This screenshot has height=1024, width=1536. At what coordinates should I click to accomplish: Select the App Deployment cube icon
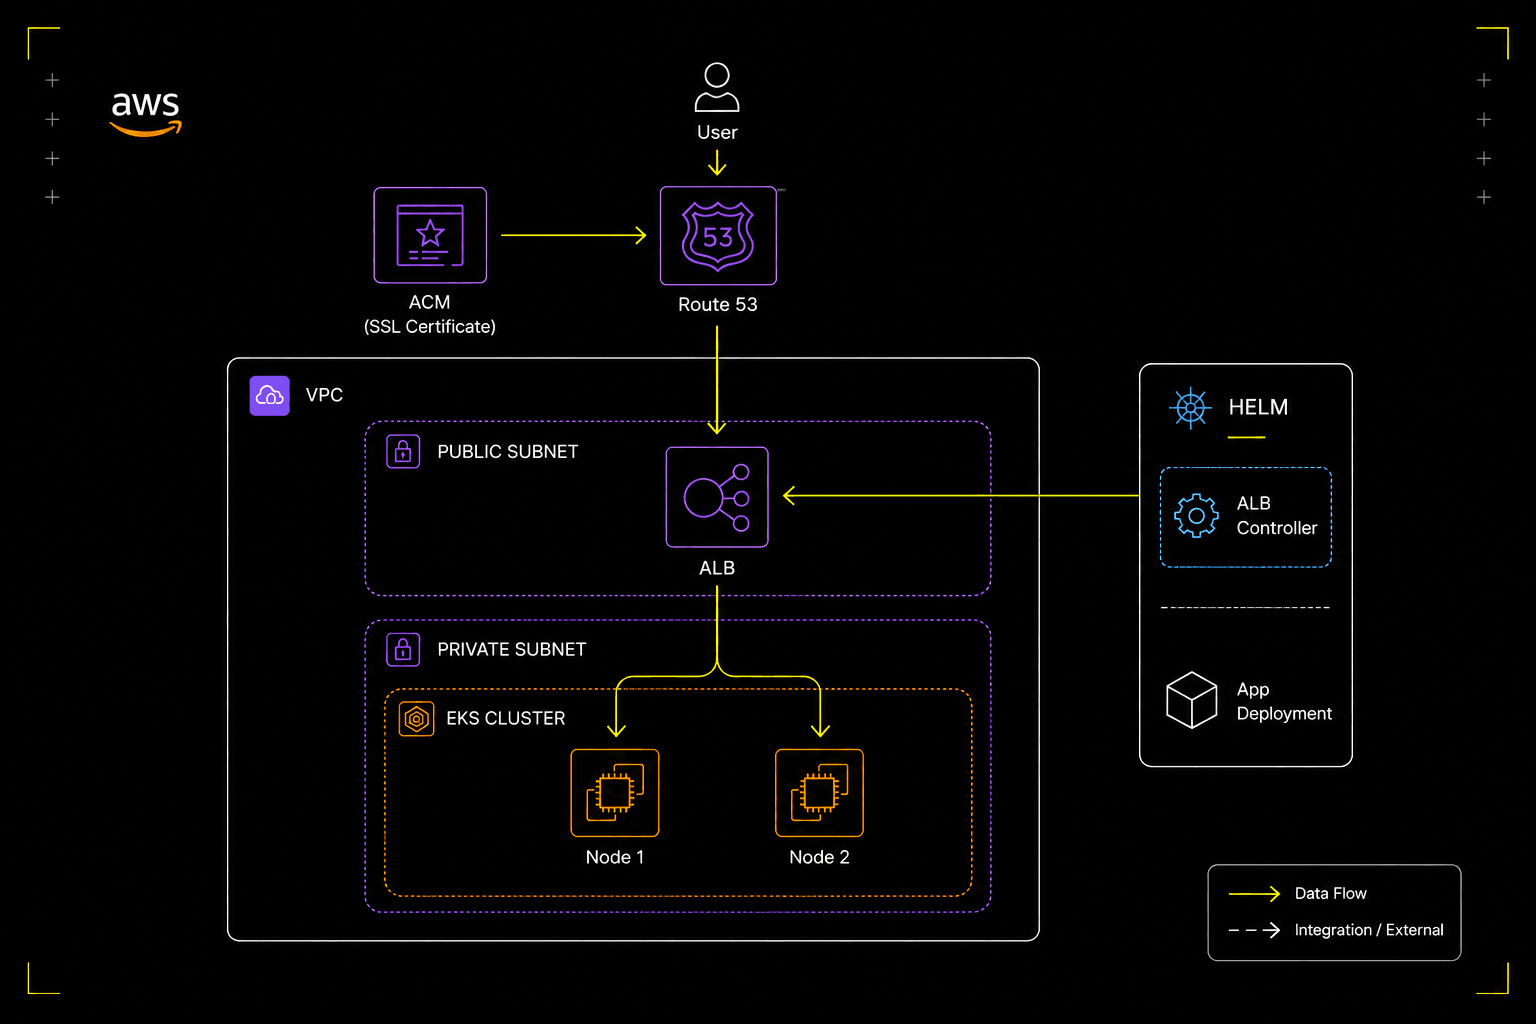(1191, 700)
